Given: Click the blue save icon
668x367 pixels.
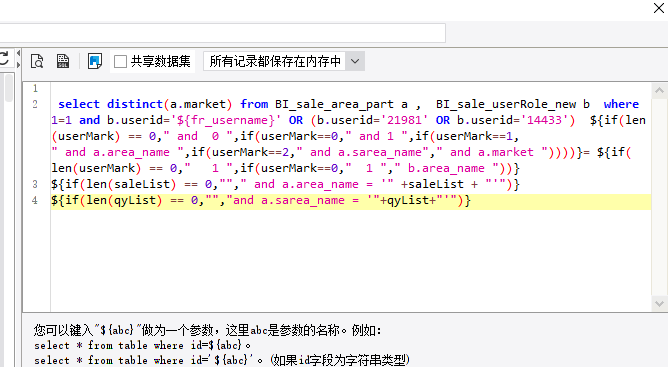Looking at the screenshot, I should tap(95, 61).
